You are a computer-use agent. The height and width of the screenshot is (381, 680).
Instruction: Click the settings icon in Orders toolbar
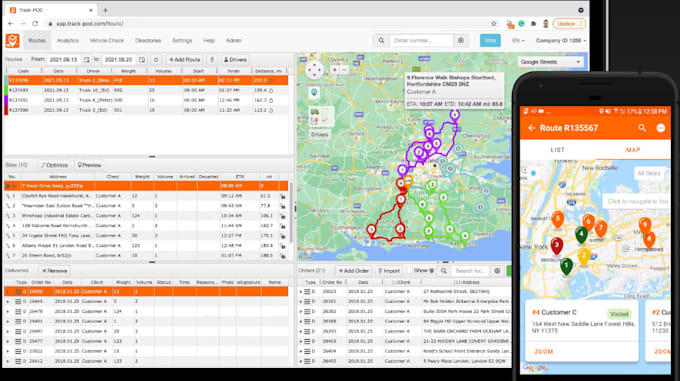point(497,271)
